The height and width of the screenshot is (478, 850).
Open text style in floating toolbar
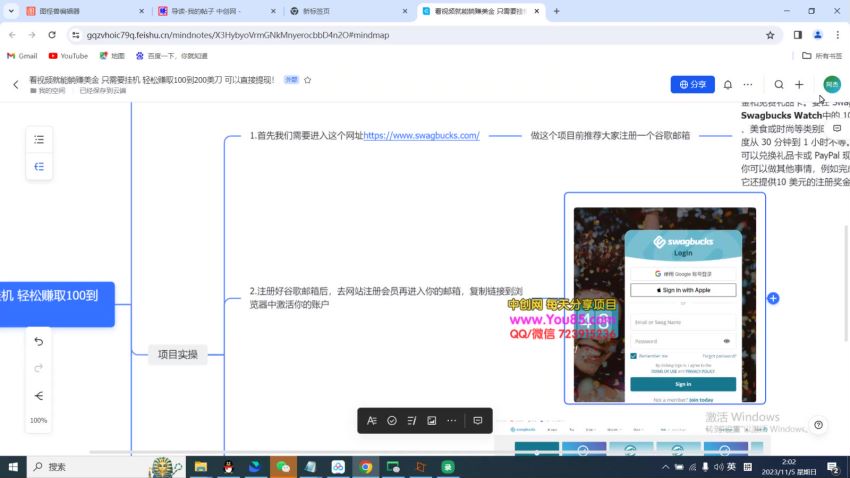click(x=372, y=421)
